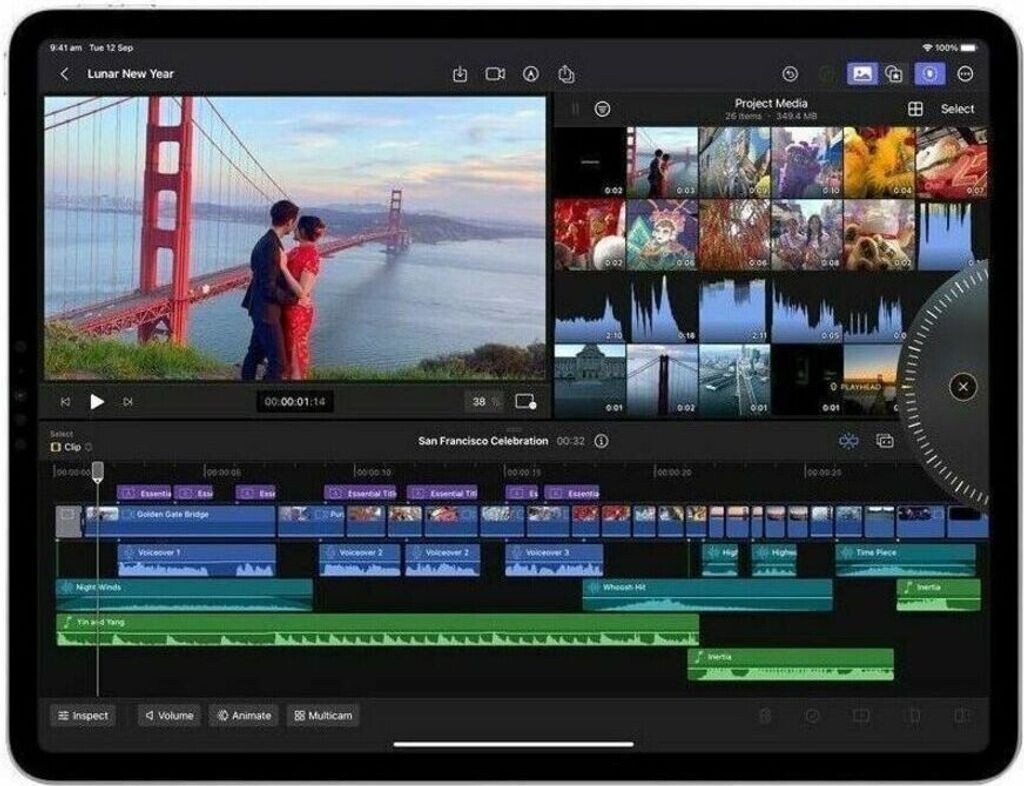Toggle the grid view icon in browser
The height and width of the screenshot is (786, 1024).
(915, 109)
